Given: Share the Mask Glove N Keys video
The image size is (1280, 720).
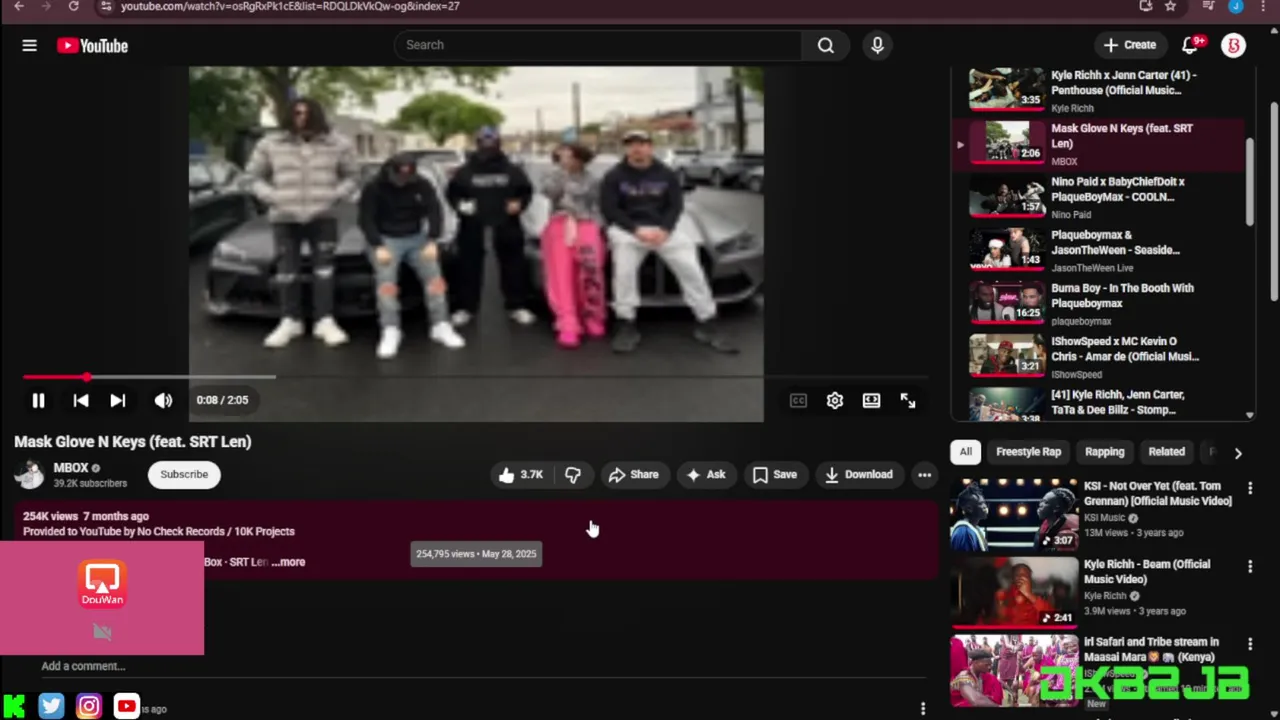Looking at the screenshot, I should [x=634, y=475].
